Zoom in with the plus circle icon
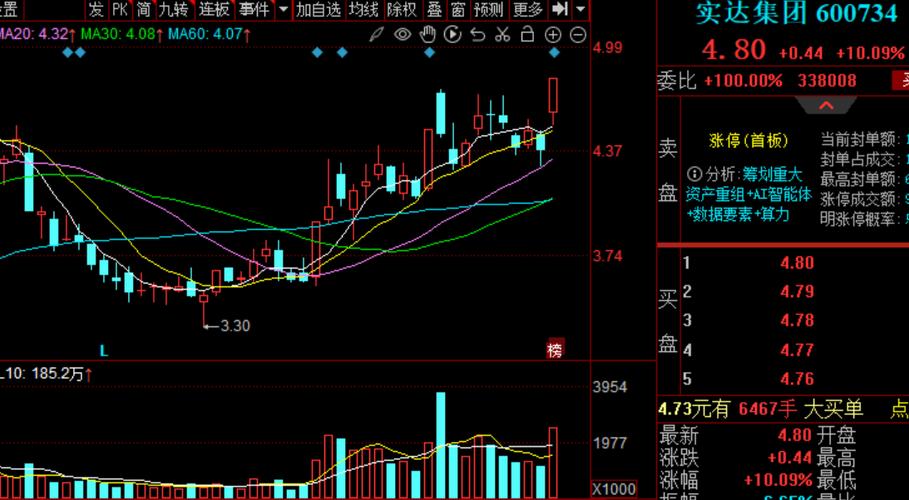This screenshot has height=500, width=909. [x=553, y=34]
